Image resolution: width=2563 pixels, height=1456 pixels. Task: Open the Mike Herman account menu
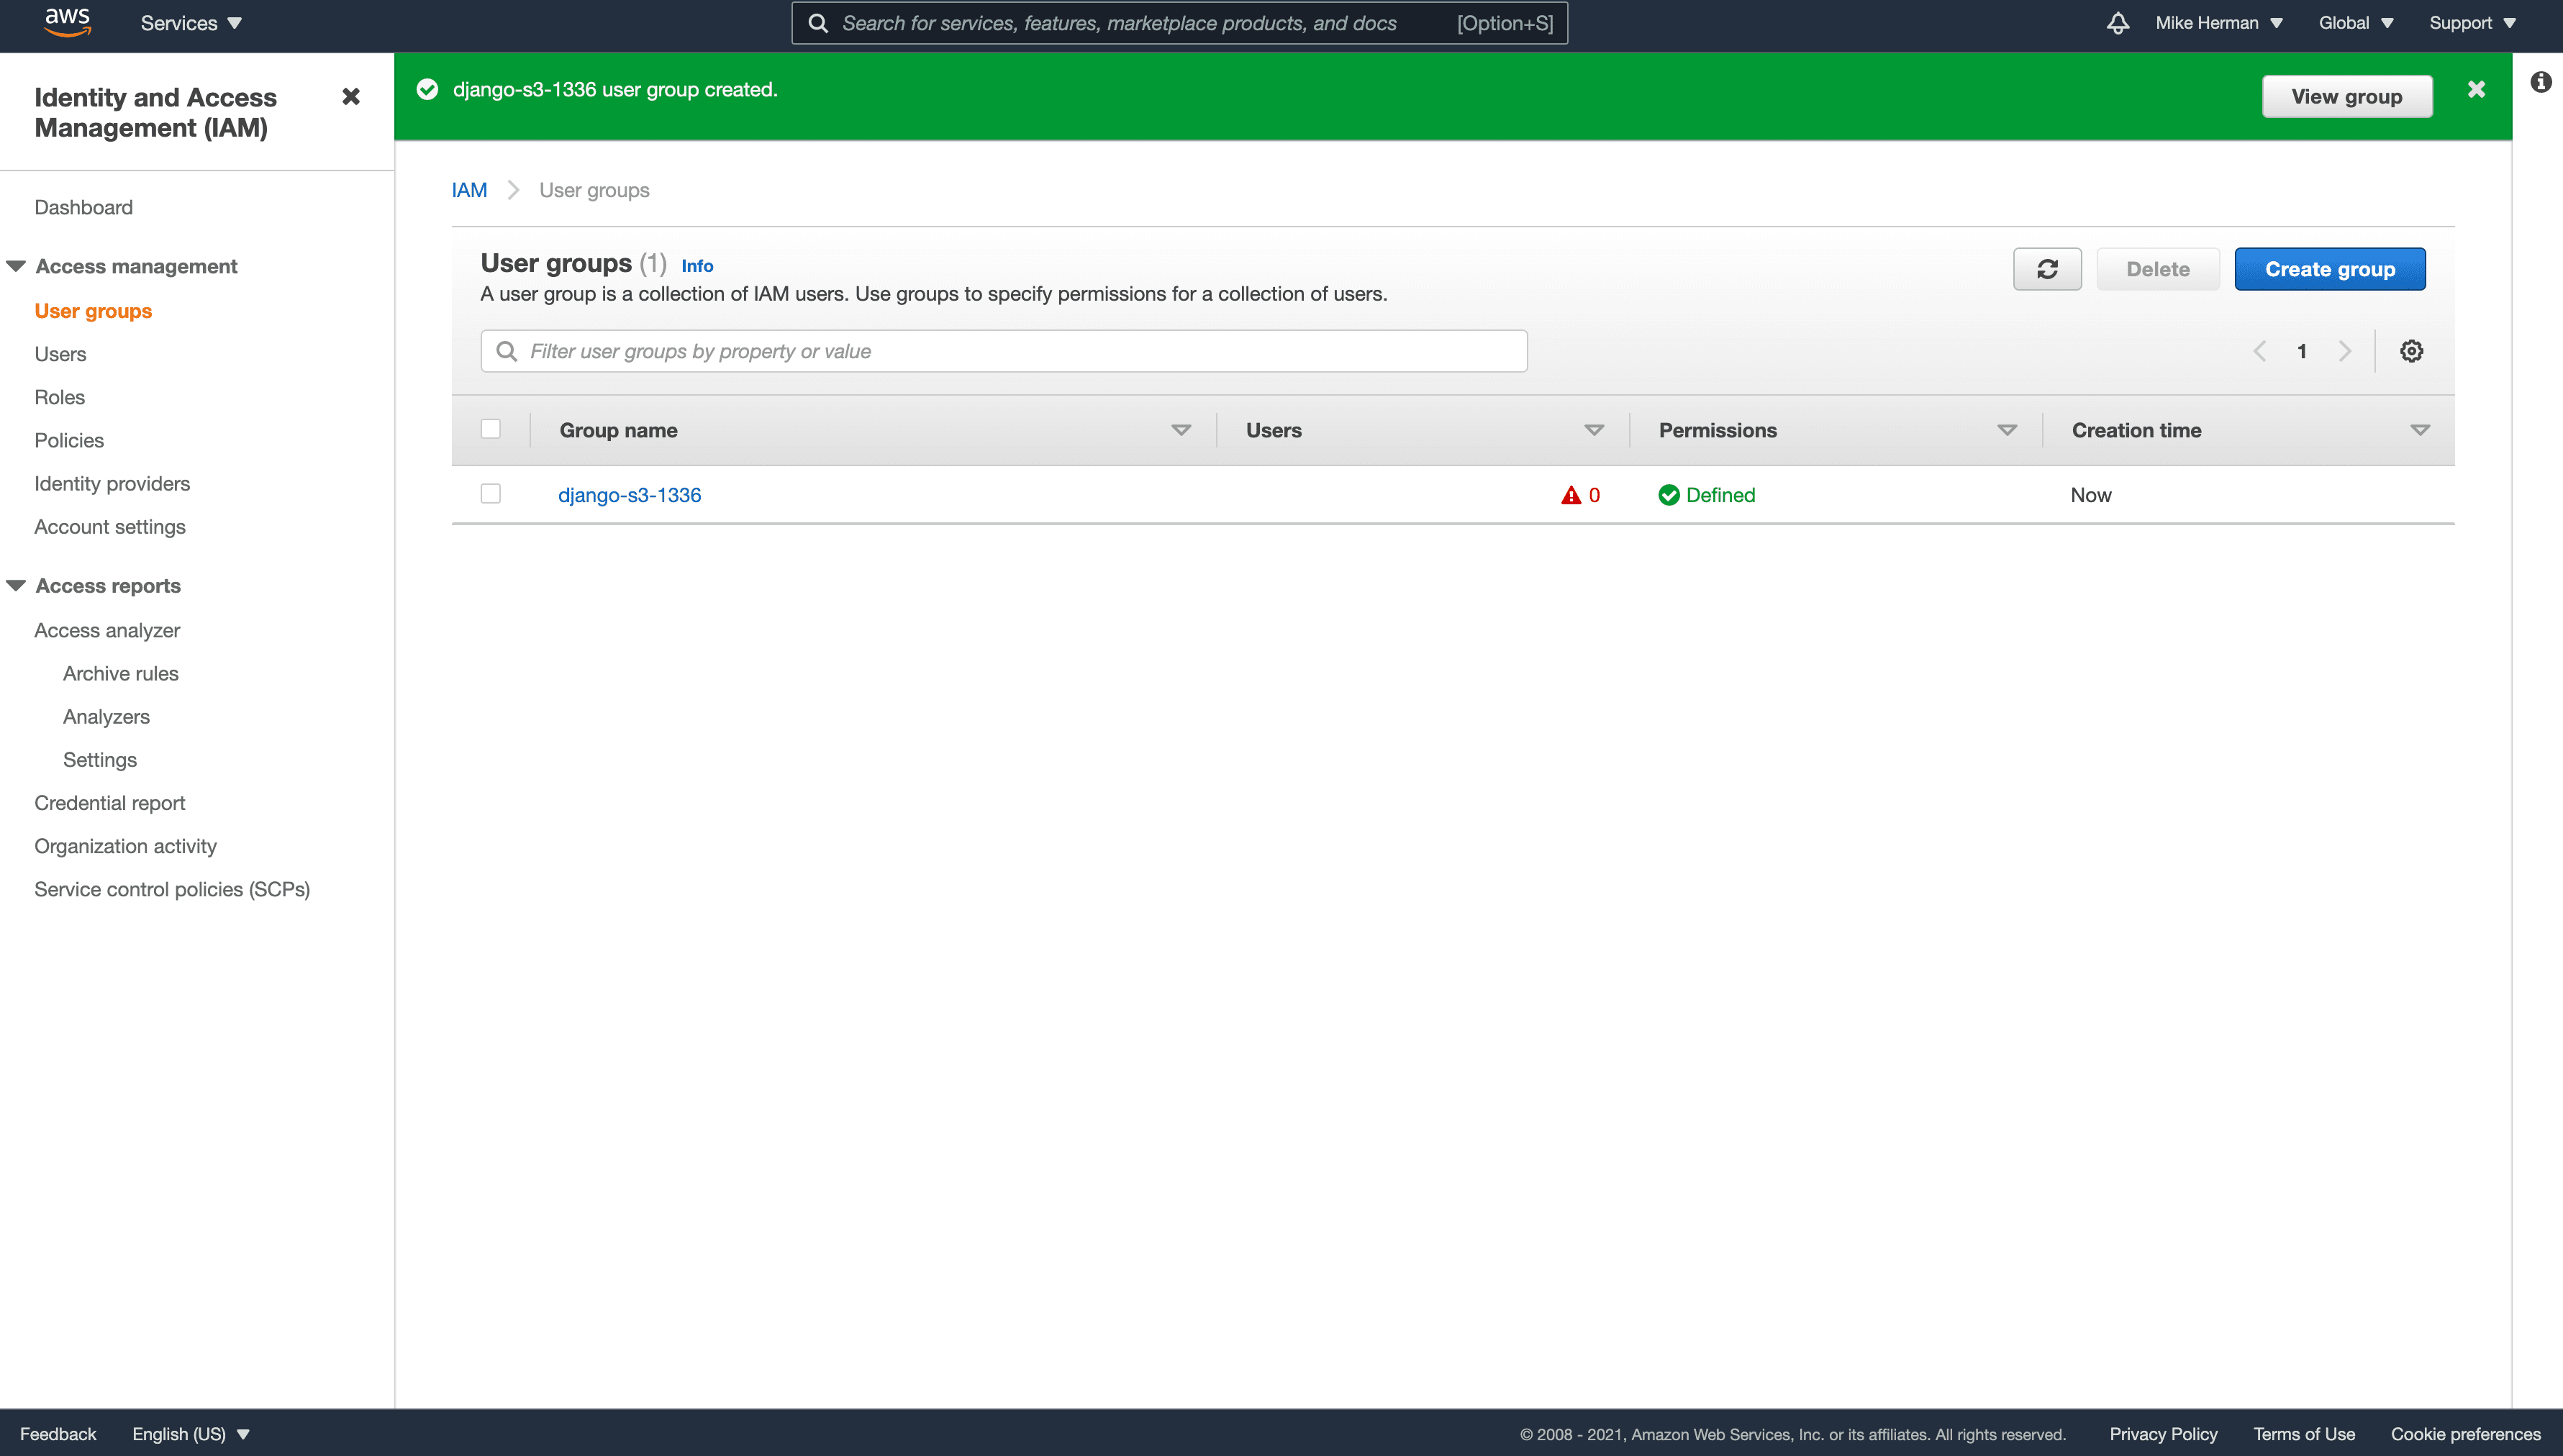tap(2219, 23)
